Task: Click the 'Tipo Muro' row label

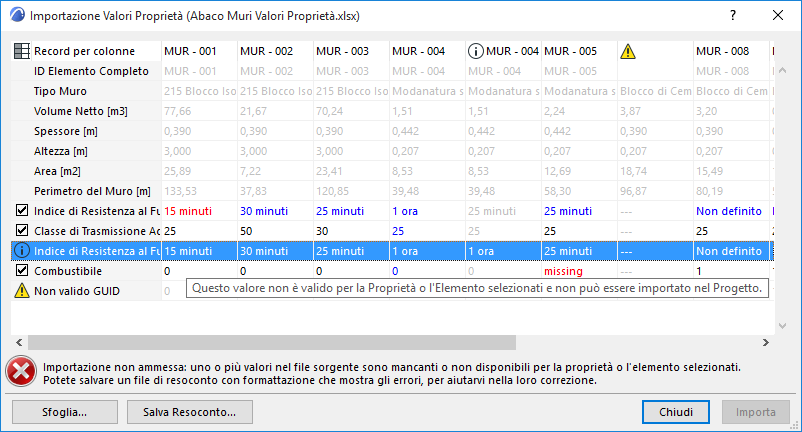Action: pos(60,91)
